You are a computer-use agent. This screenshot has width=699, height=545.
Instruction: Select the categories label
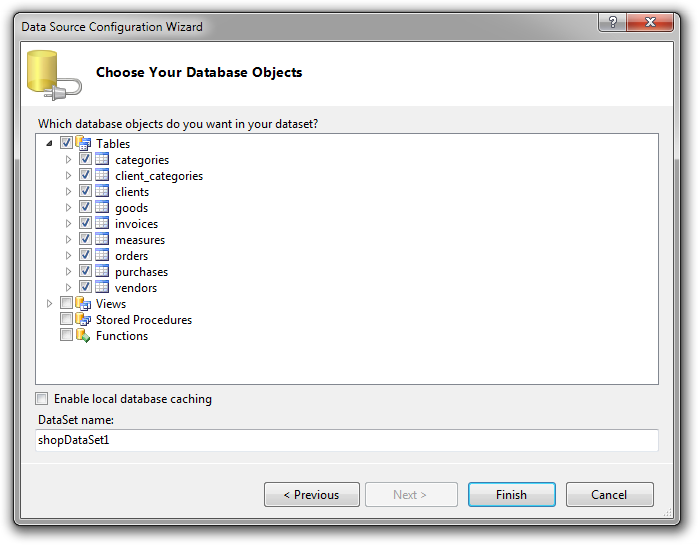[x=142, y=160]
